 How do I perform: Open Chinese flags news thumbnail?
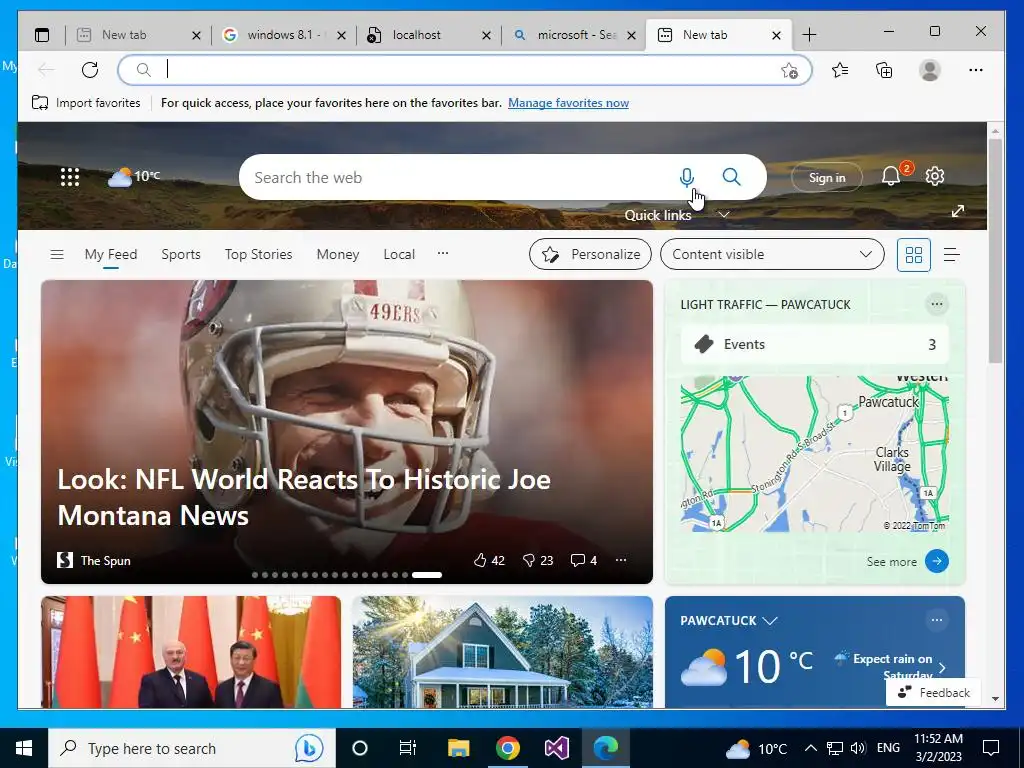pos(191,652)
